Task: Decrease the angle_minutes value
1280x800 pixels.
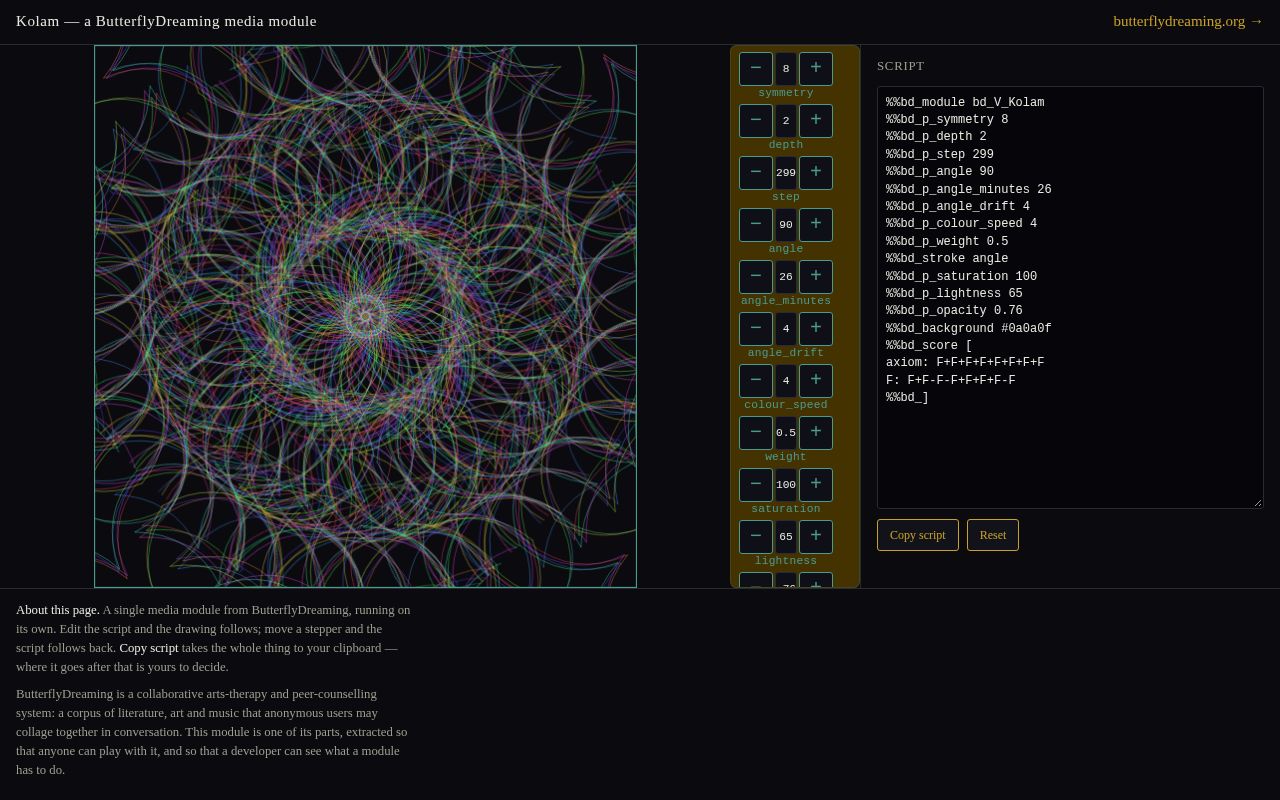Action: (x=756, y=277)
